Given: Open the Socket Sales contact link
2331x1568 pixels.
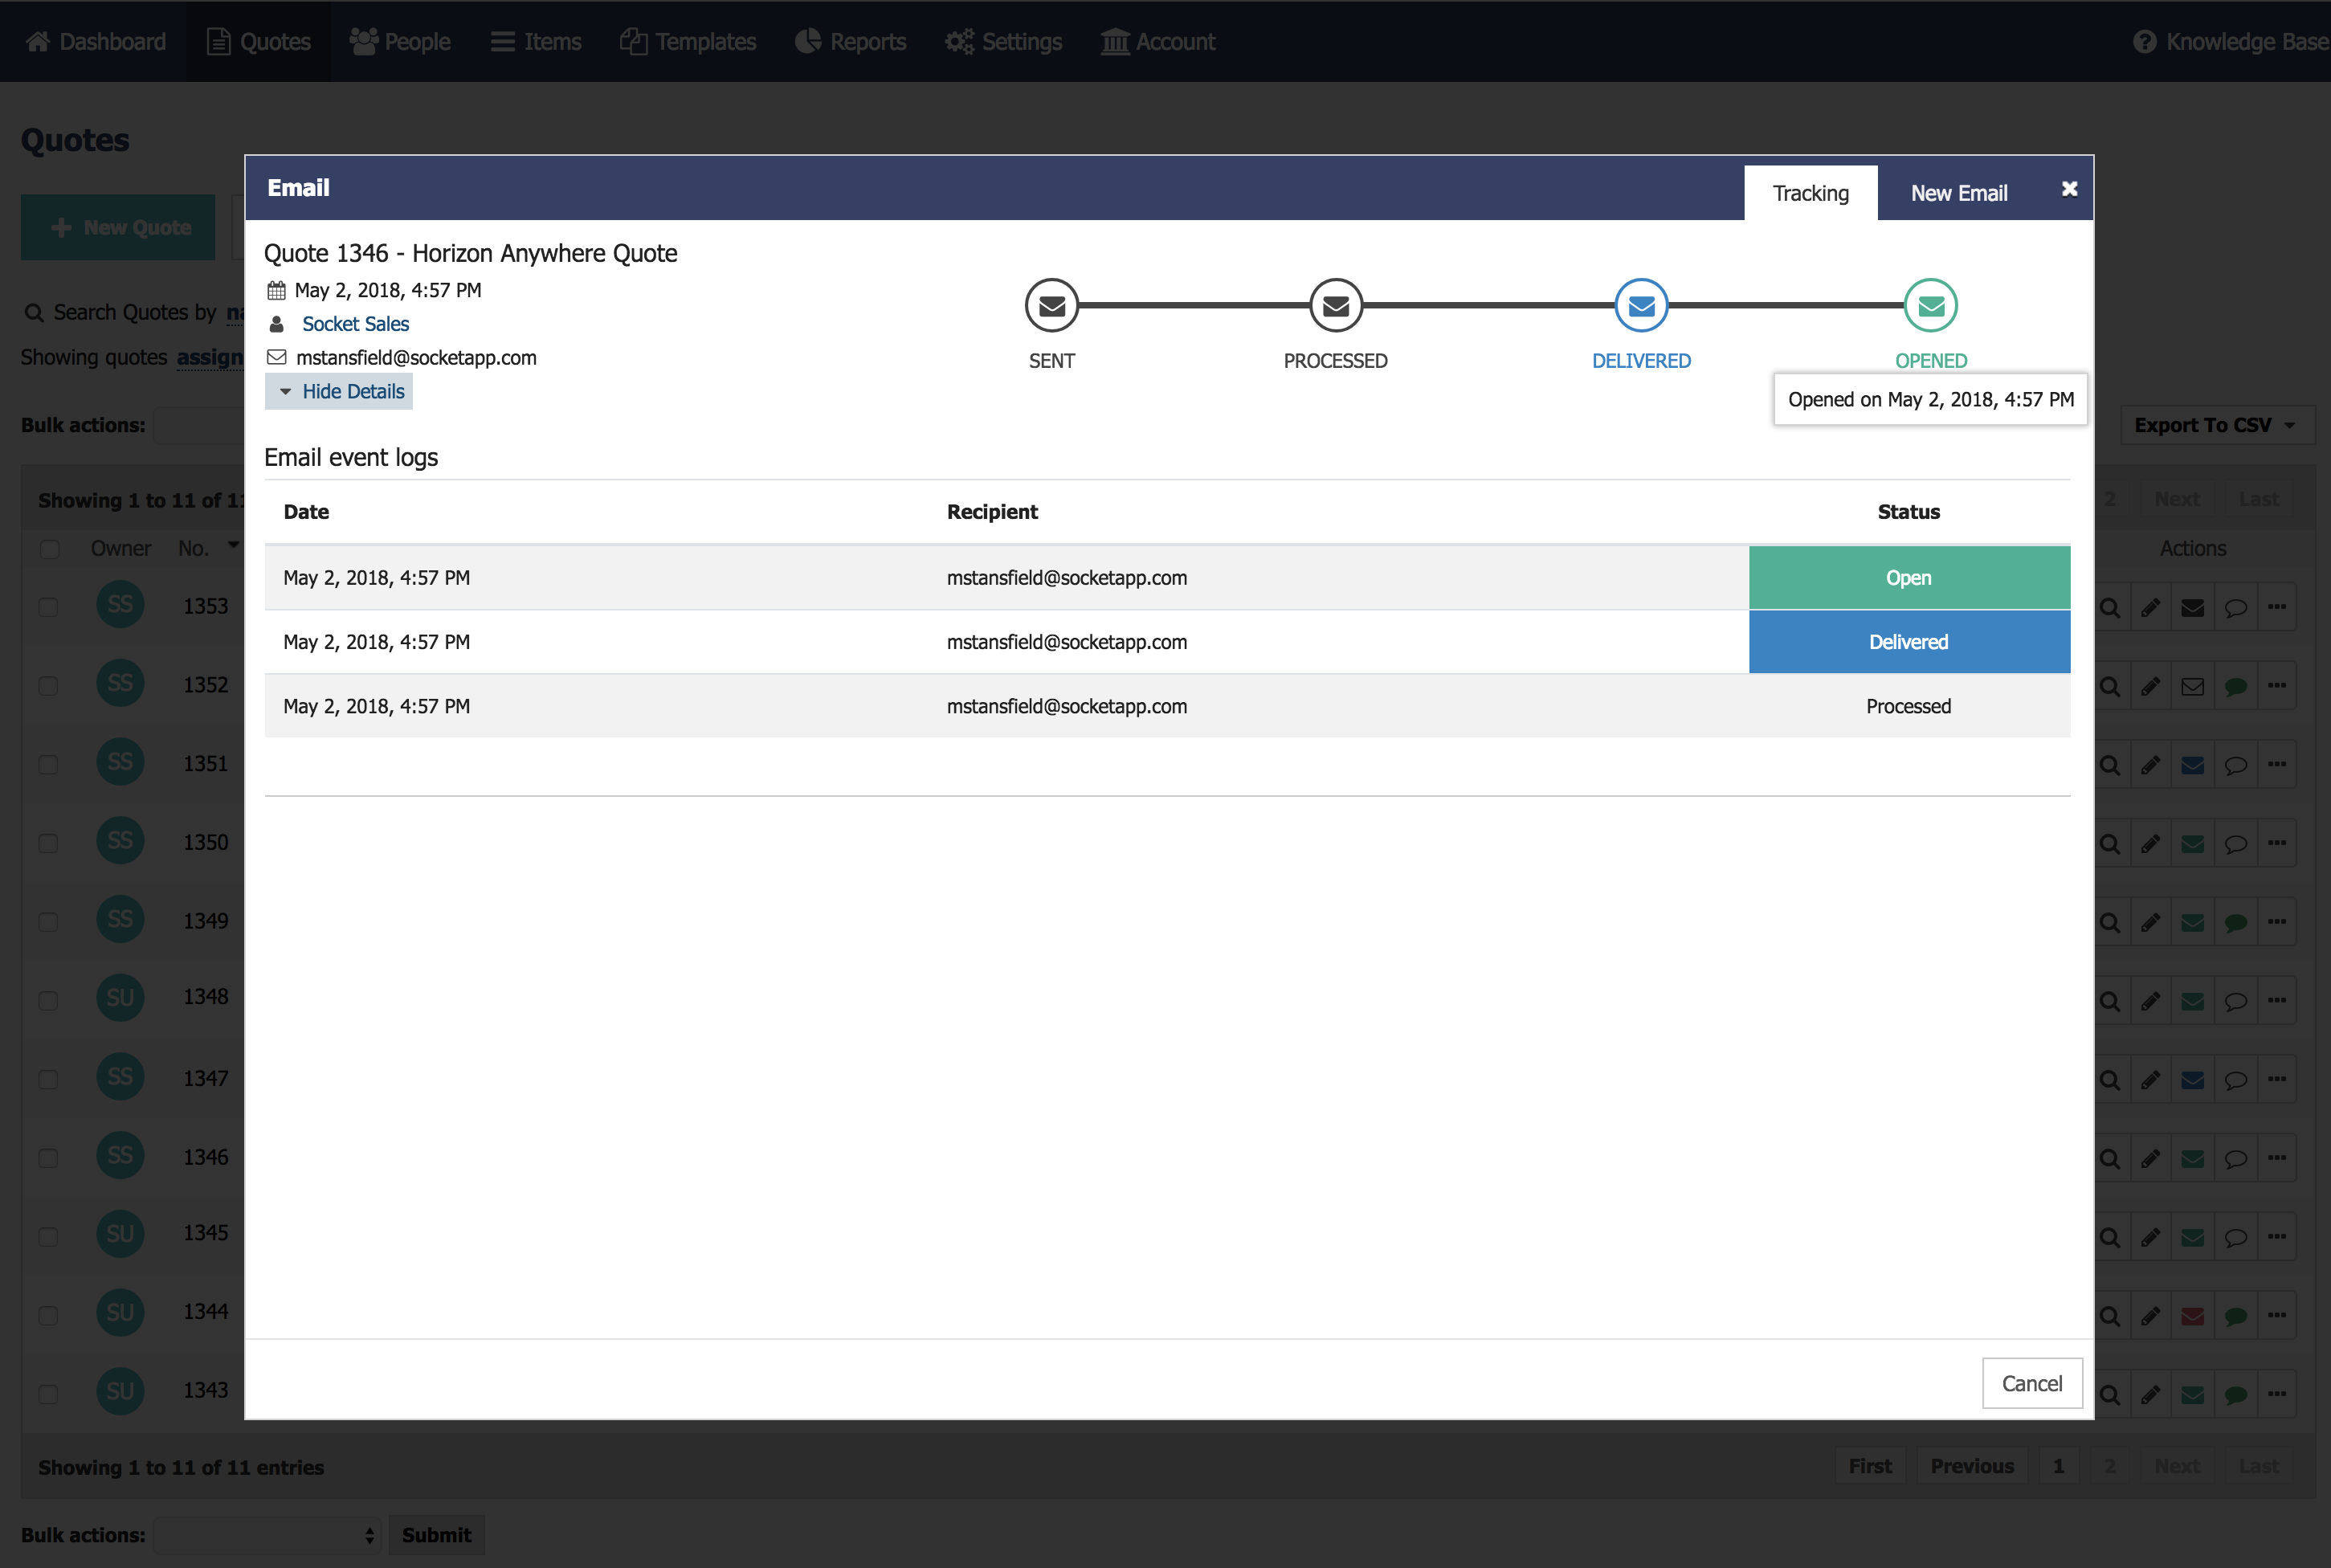Looking at the screenshot, I should (x=356, y=324).
